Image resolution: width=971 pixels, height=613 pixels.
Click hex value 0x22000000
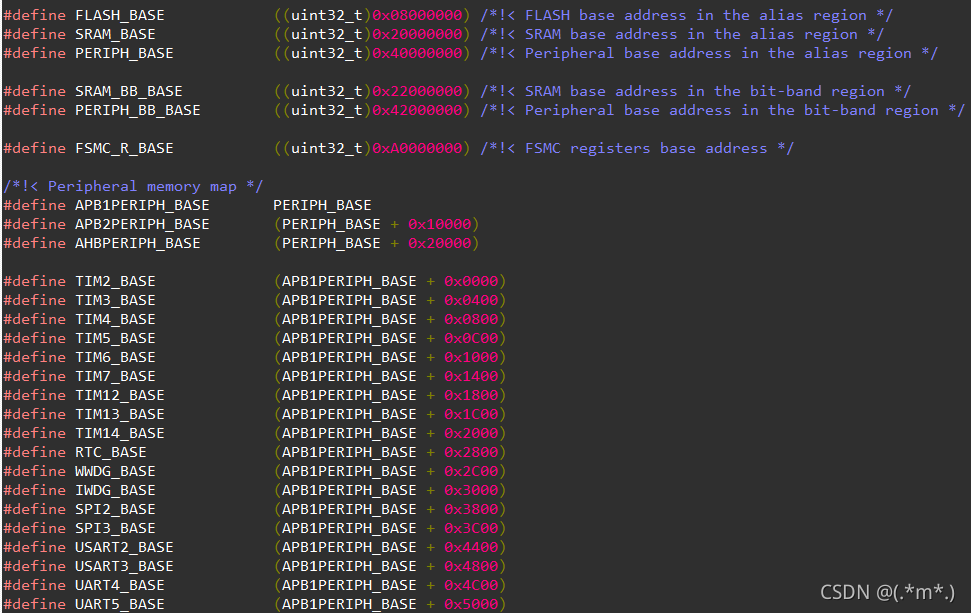[x=417, y=92]
